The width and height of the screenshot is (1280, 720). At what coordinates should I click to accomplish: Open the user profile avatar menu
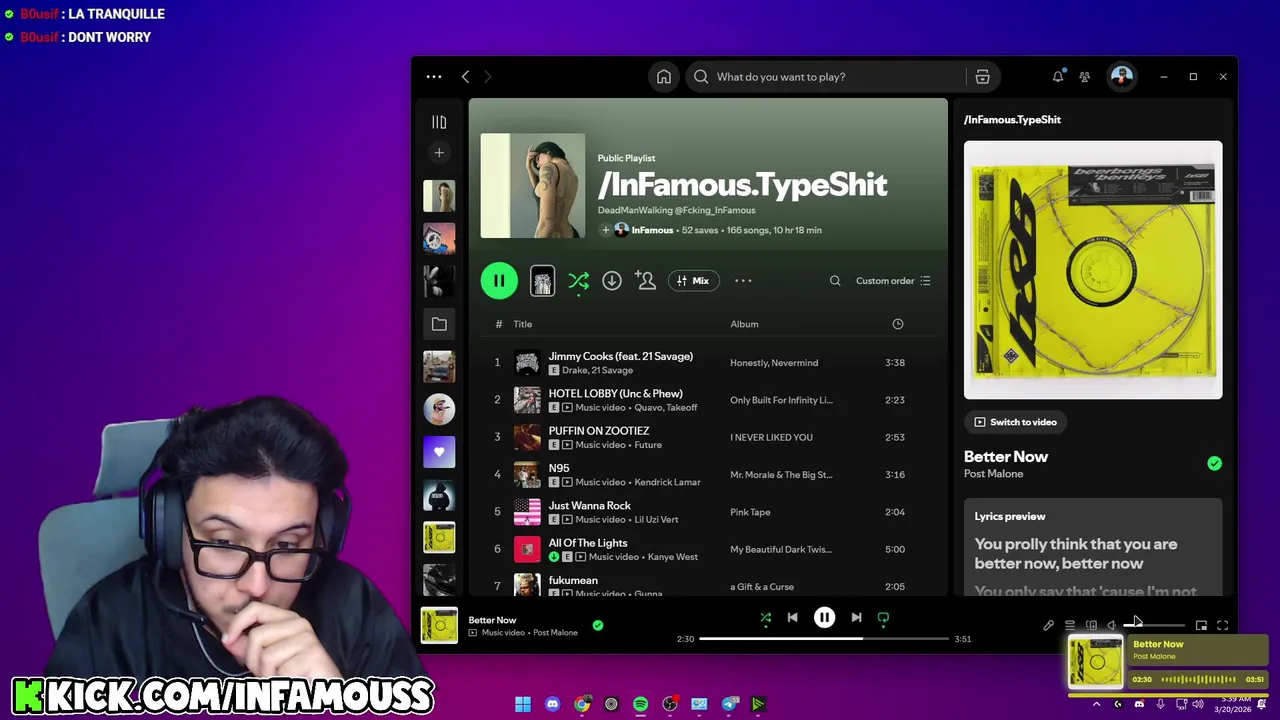(x=1121, y=77)
